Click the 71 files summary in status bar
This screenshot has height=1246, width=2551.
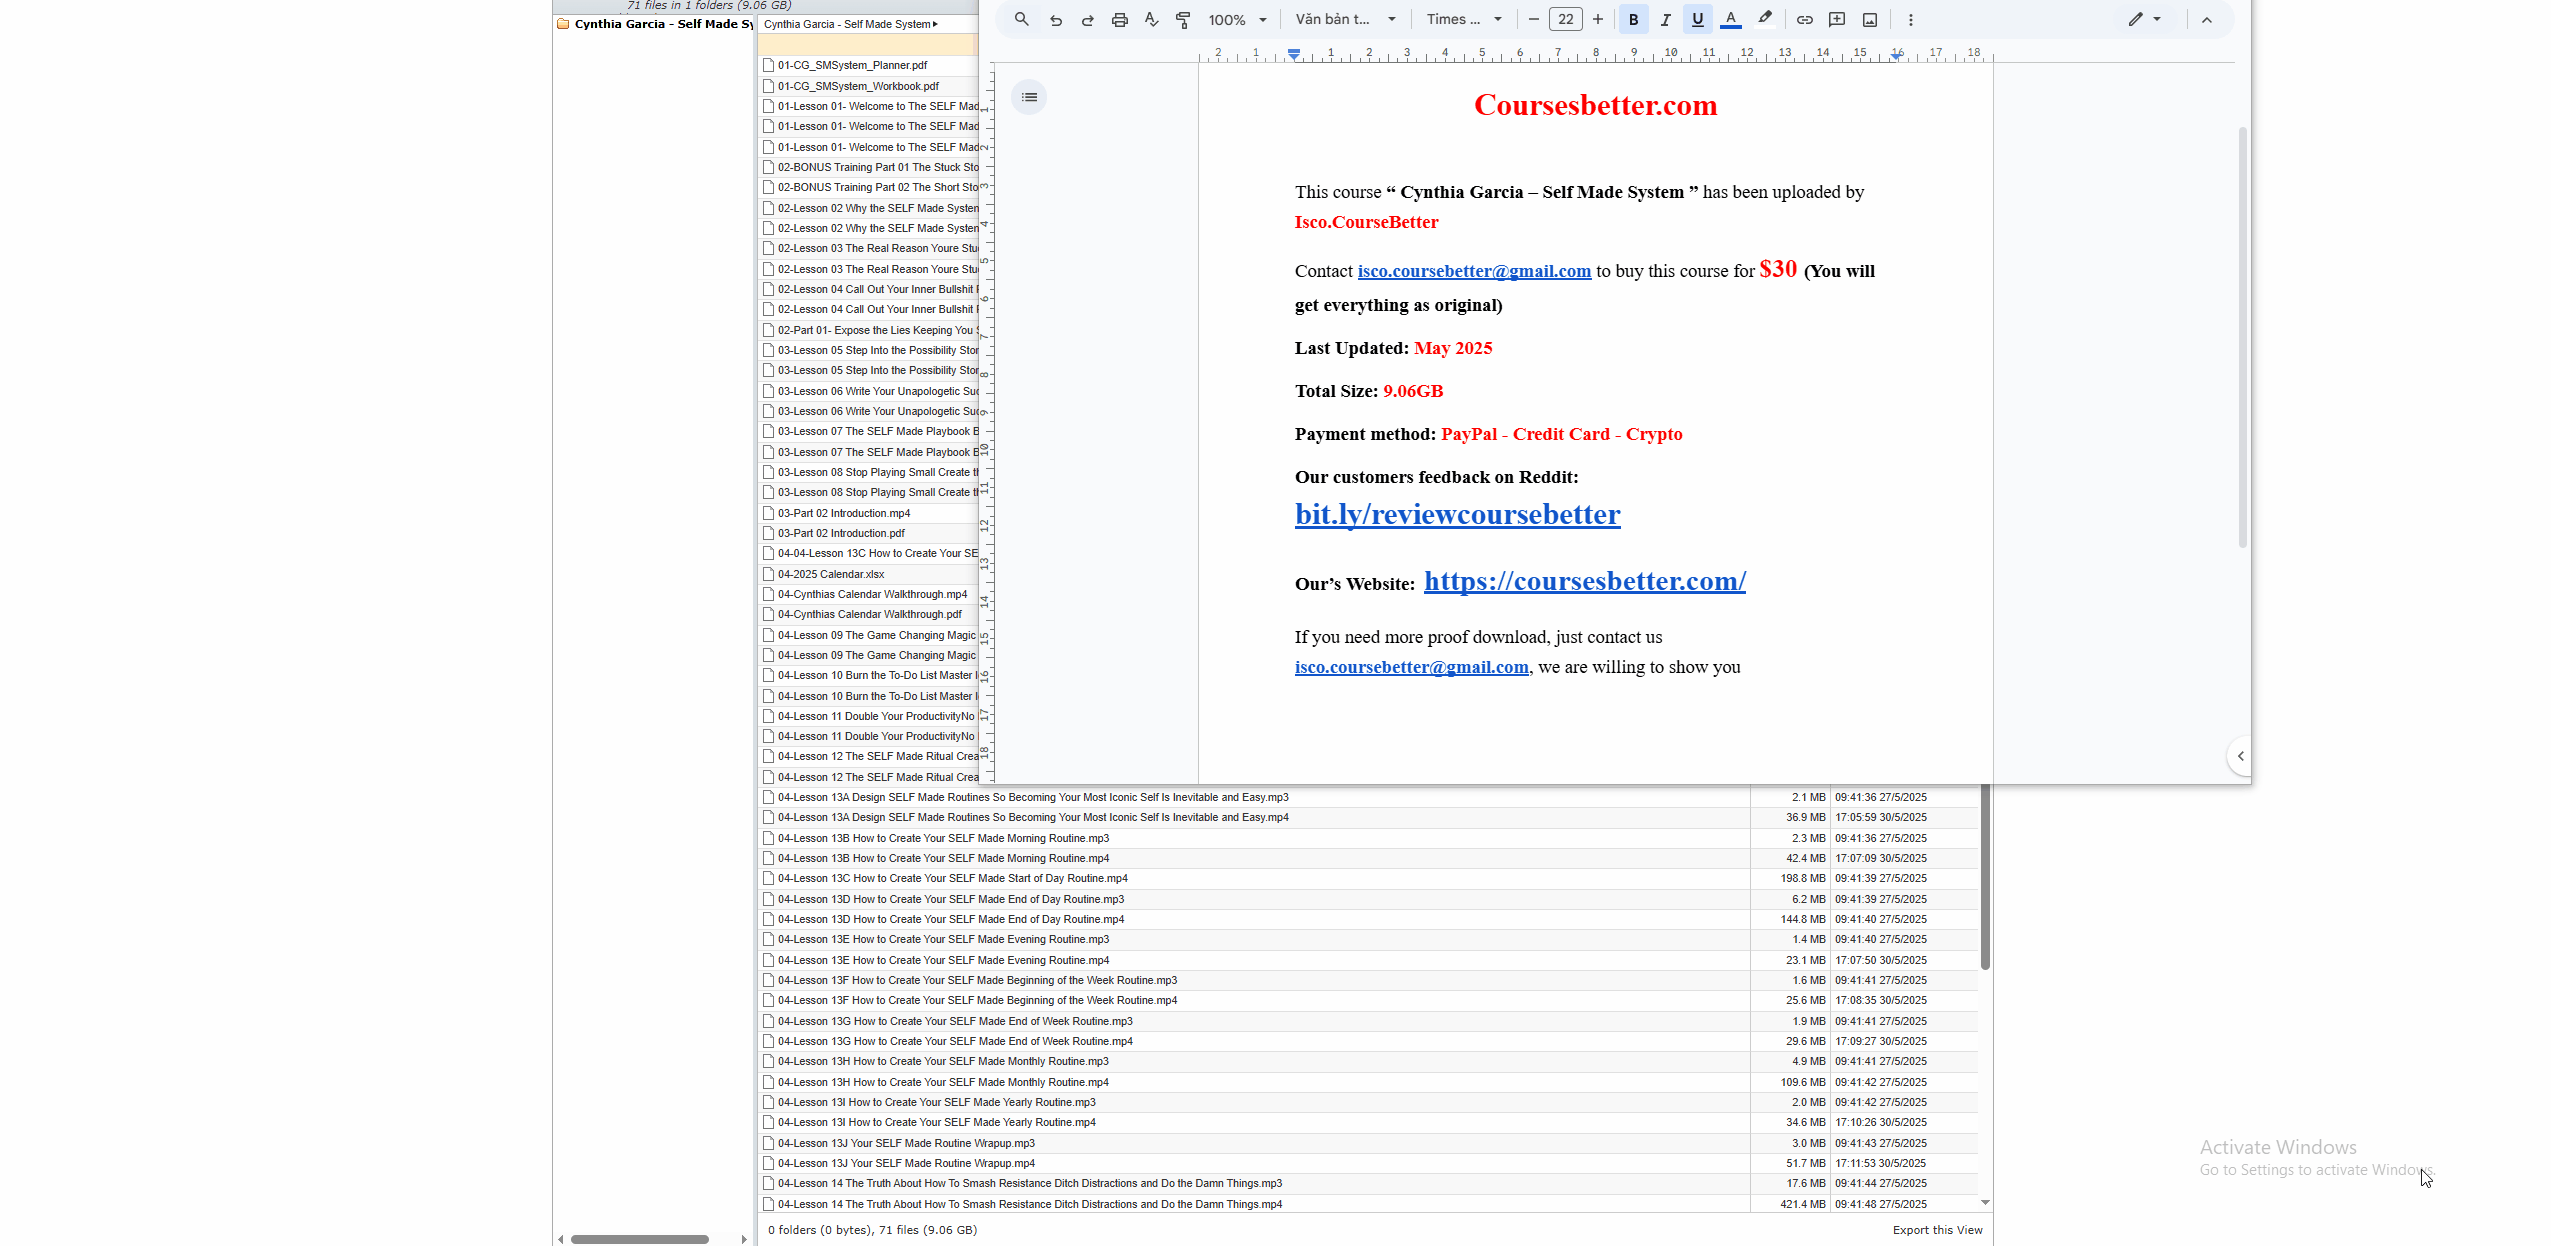[872, 1230]
